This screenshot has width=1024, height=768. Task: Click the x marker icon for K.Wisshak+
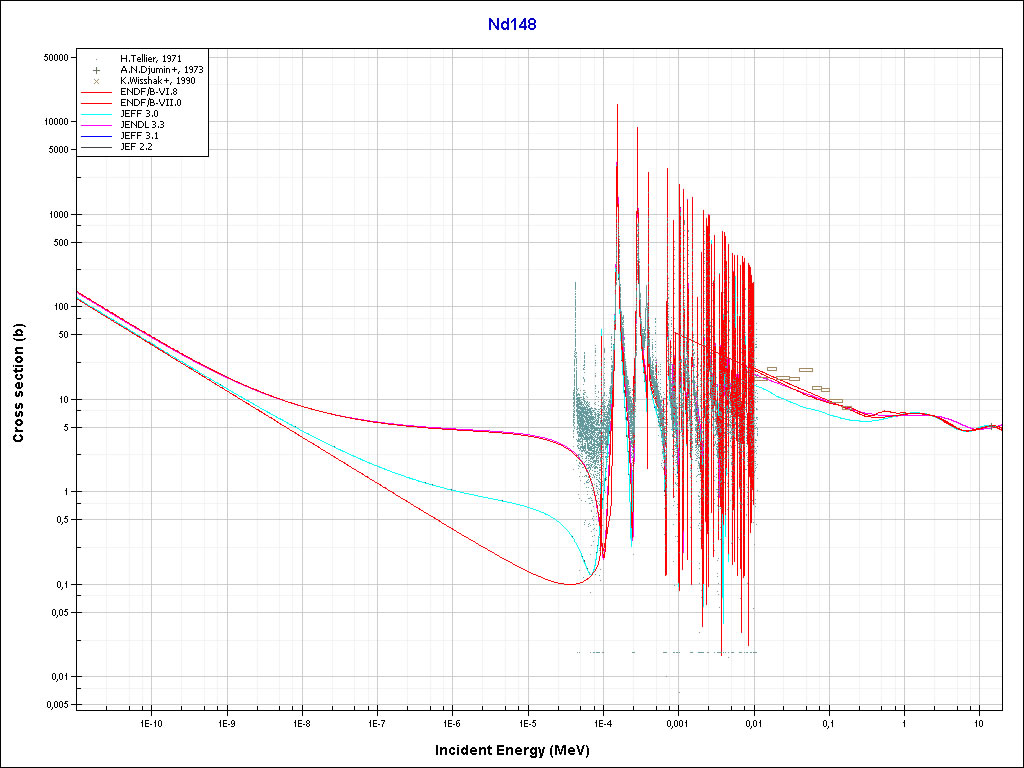point(96,81)
